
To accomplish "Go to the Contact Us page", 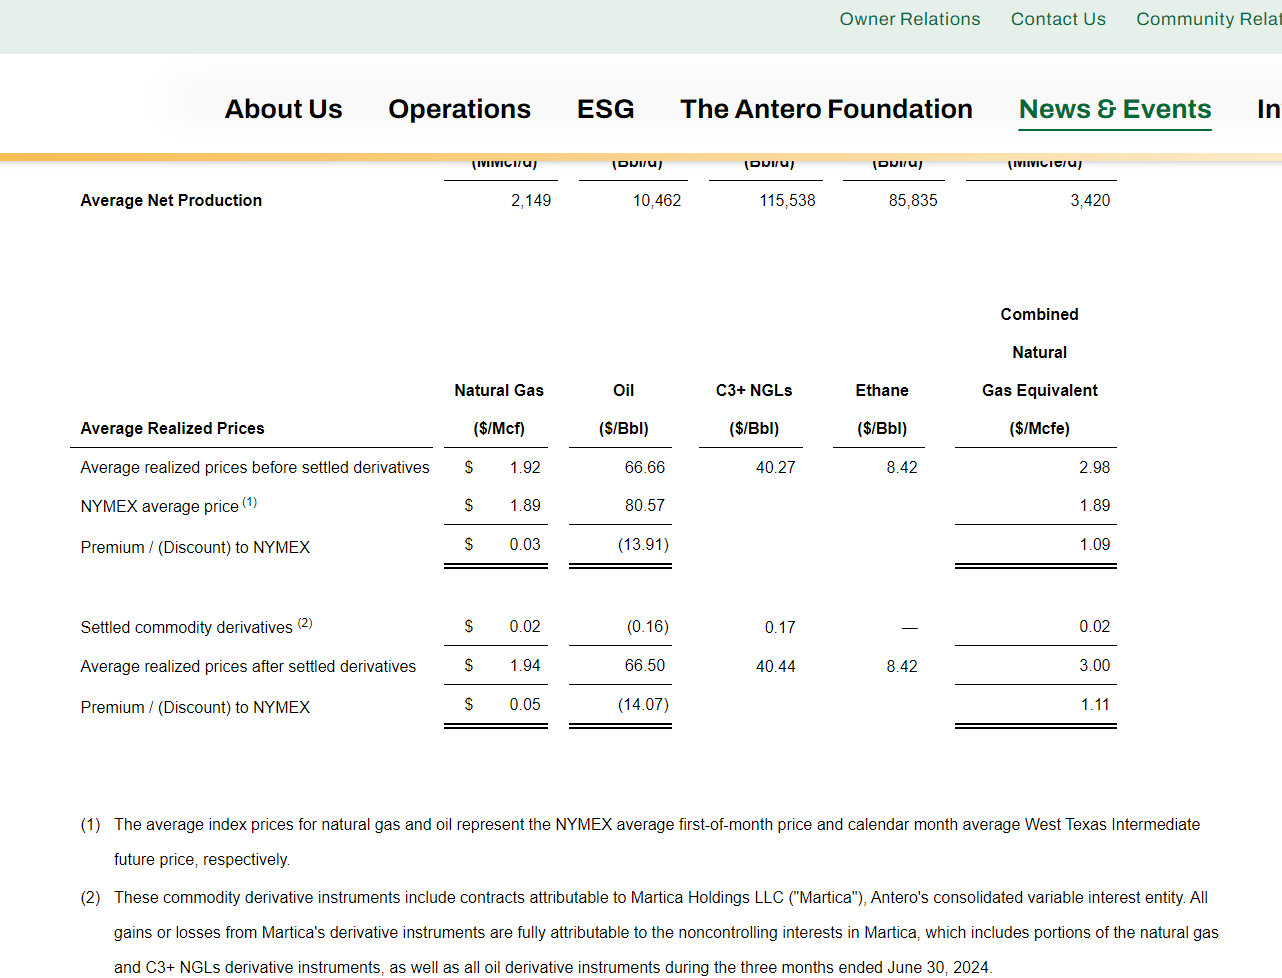I will [1058, 19].
